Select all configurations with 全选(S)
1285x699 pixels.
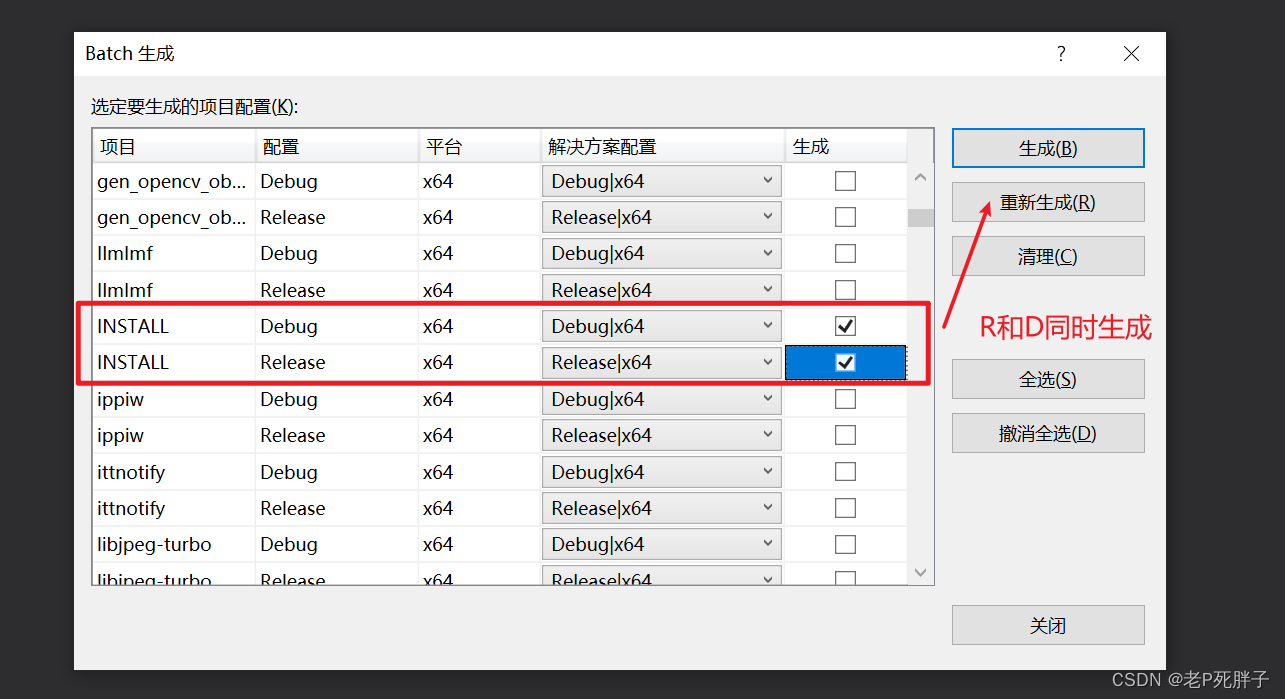pyautogui.click(x=1047, y=379)
